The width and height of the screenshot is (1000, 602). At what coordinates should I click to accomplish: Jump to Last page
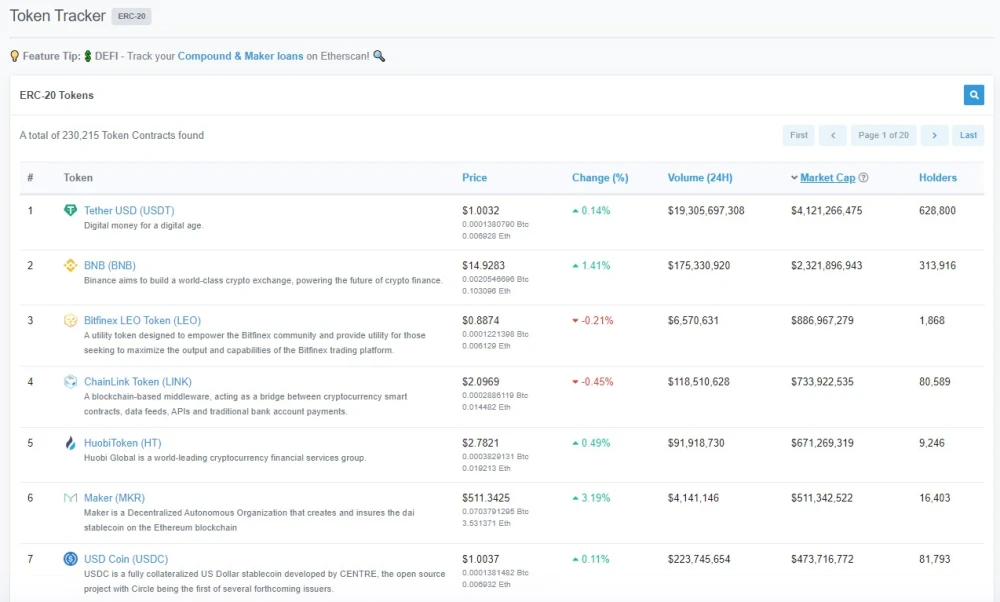pos(968,135)
